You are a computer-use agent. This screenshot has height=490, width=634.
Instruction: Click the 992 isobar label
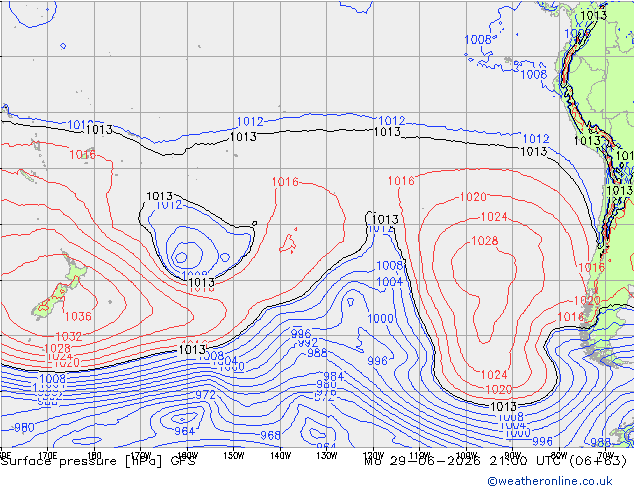pos(308,343)
